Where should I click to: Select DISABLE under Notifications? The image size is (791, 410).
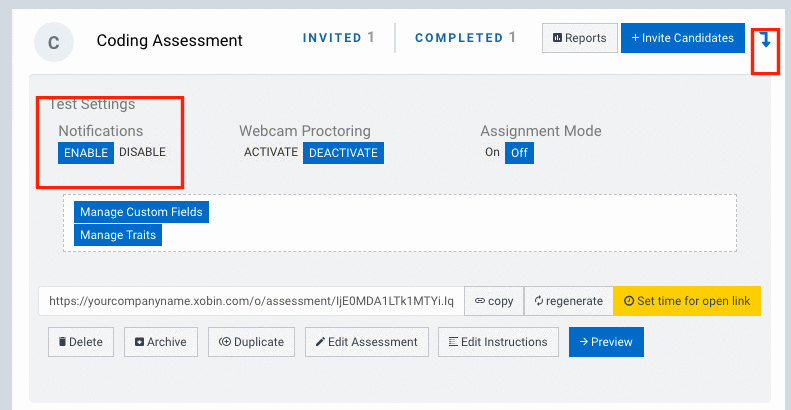pyautogui.click(x=142, y=152)
